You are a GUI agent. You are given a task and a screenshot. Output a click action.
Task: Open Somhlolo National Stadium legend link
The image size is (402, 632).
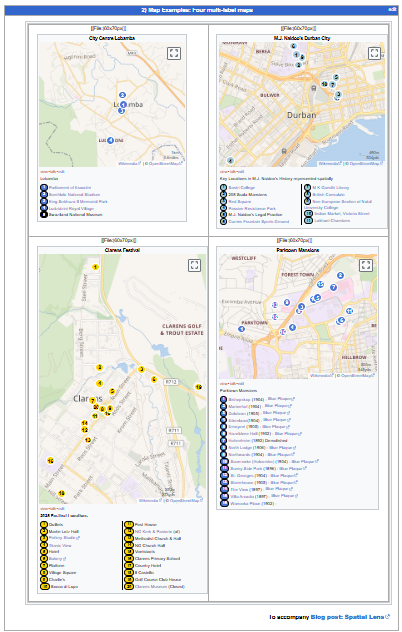74,194
